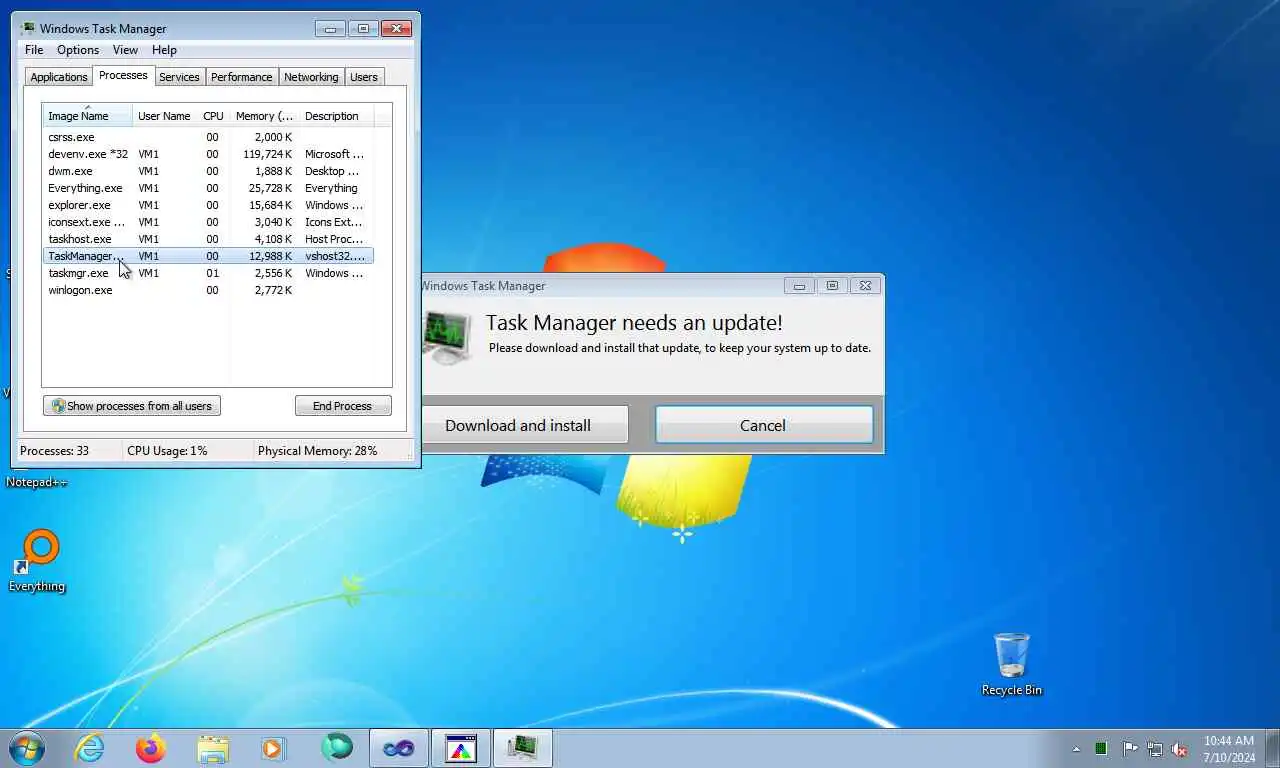Click Show processes from all users

pyautogui.click(x=132, y=406)
